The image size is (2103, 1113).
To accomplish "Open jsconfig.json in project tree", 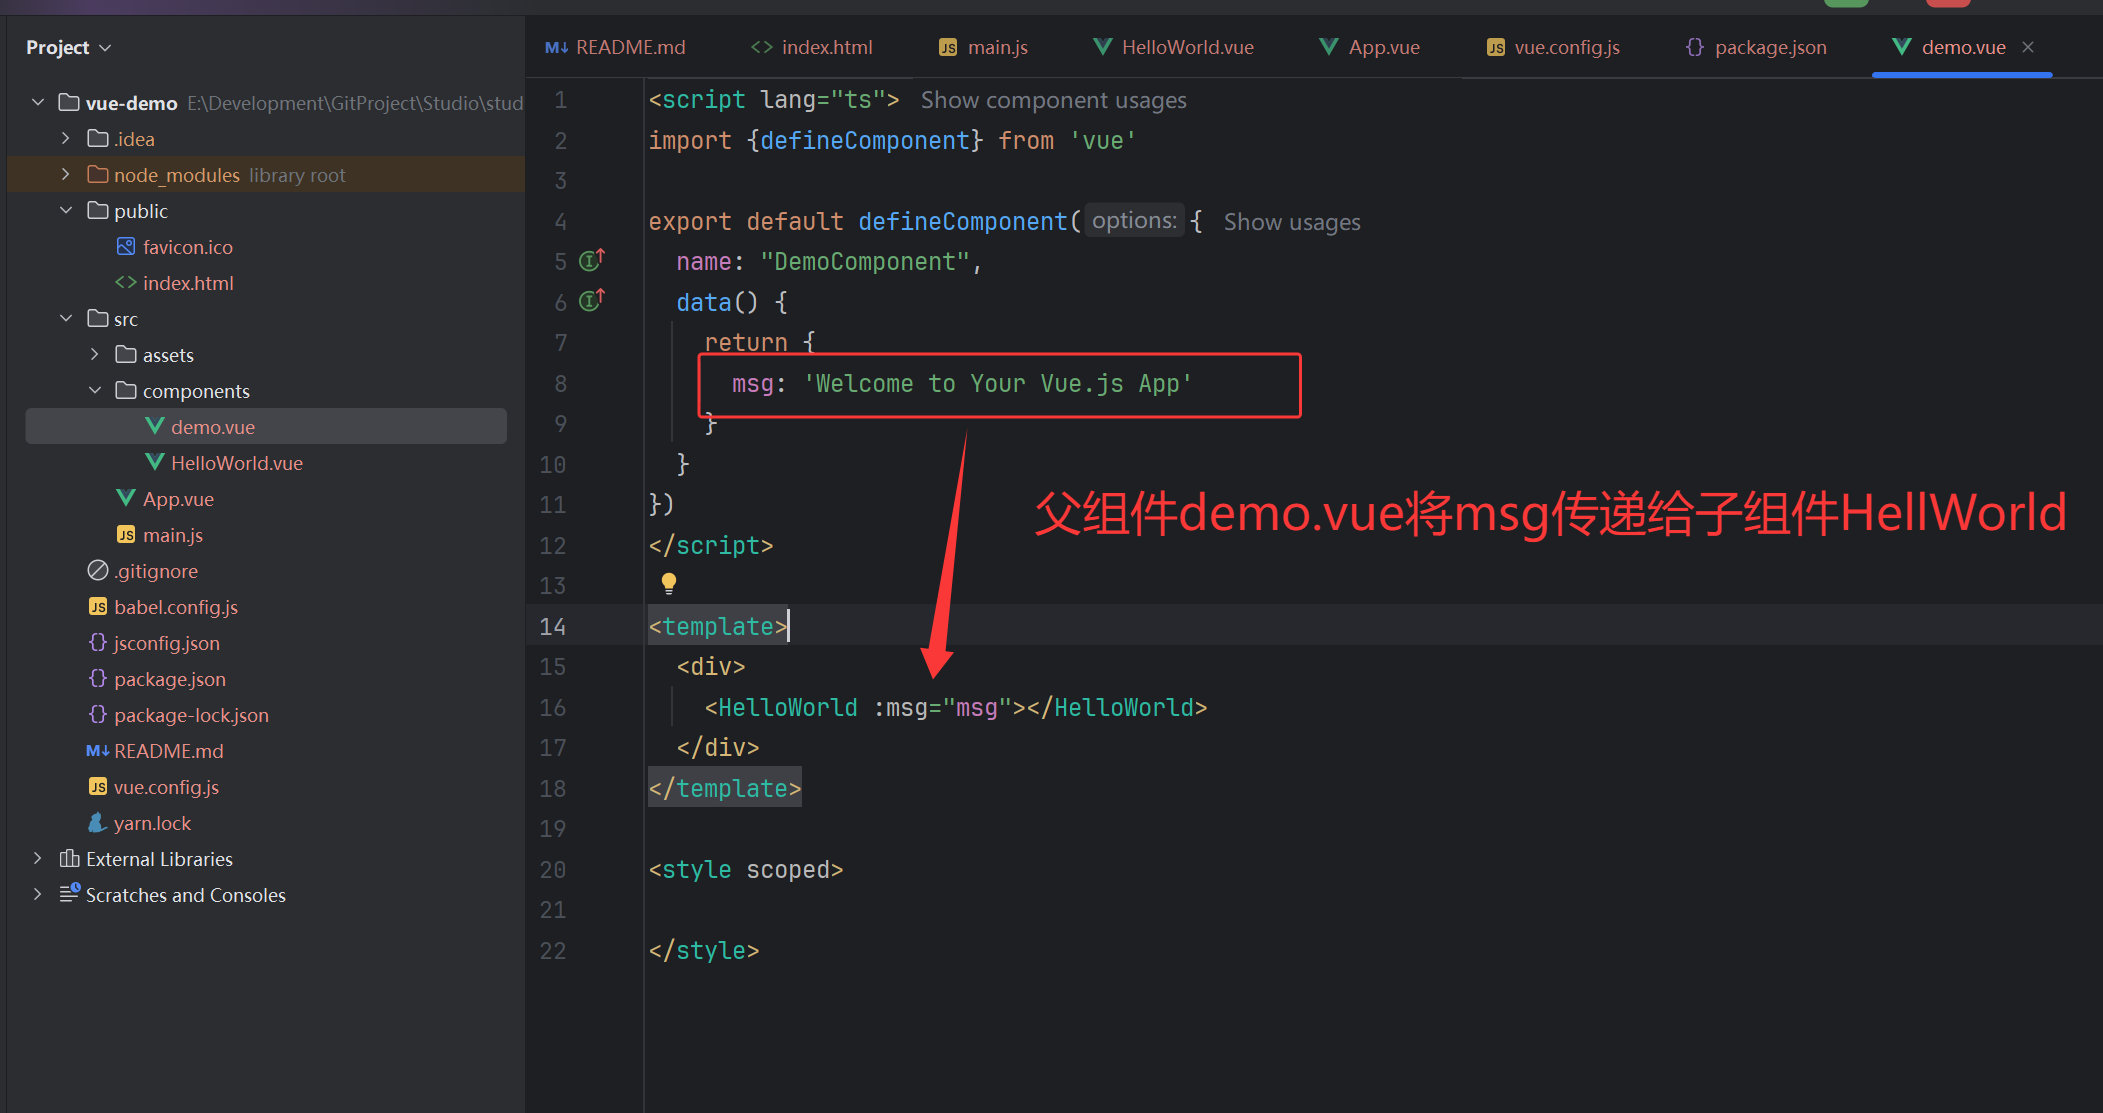I will (x=166, y=643).
